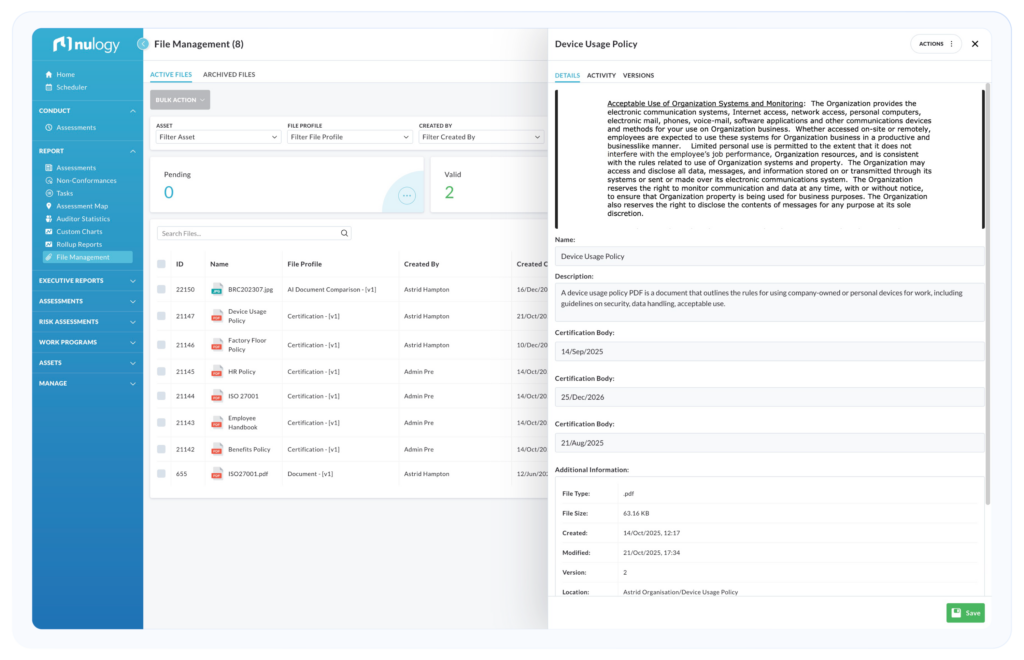Check the box for file ID 21143

click(x=161, y=422)
